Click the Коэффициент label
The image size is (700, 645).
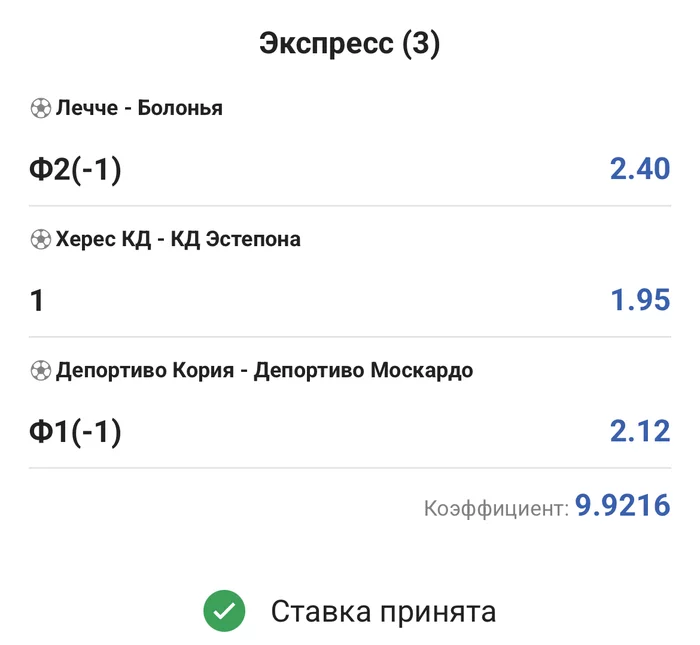(495, 509)
